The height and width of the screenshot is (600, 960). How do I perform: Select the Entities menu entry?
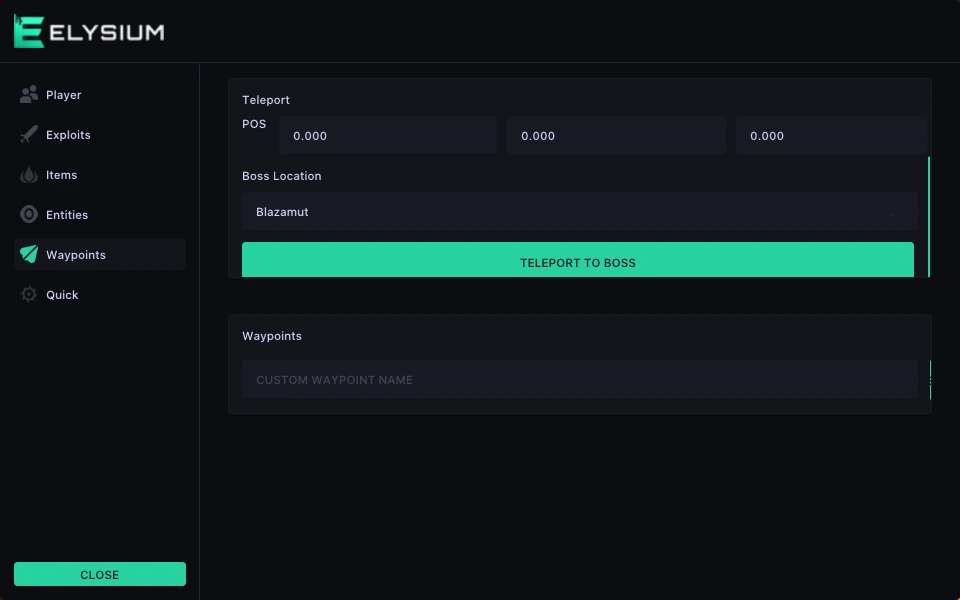[x=100, y=215]
